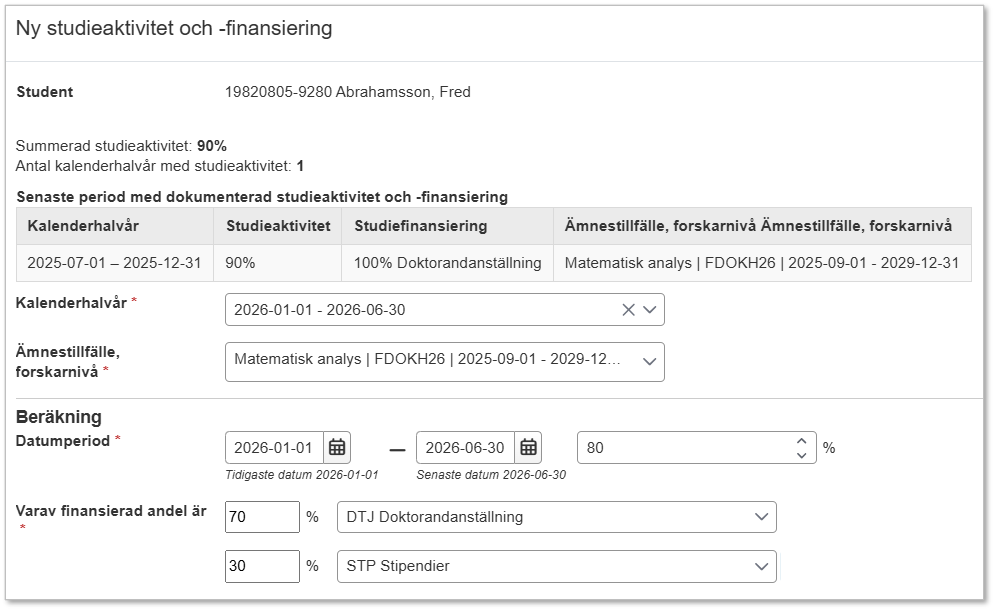Click the Varav finansierad andel är label
This screenshot has height=611, width=994.
(x=111, y=511)
